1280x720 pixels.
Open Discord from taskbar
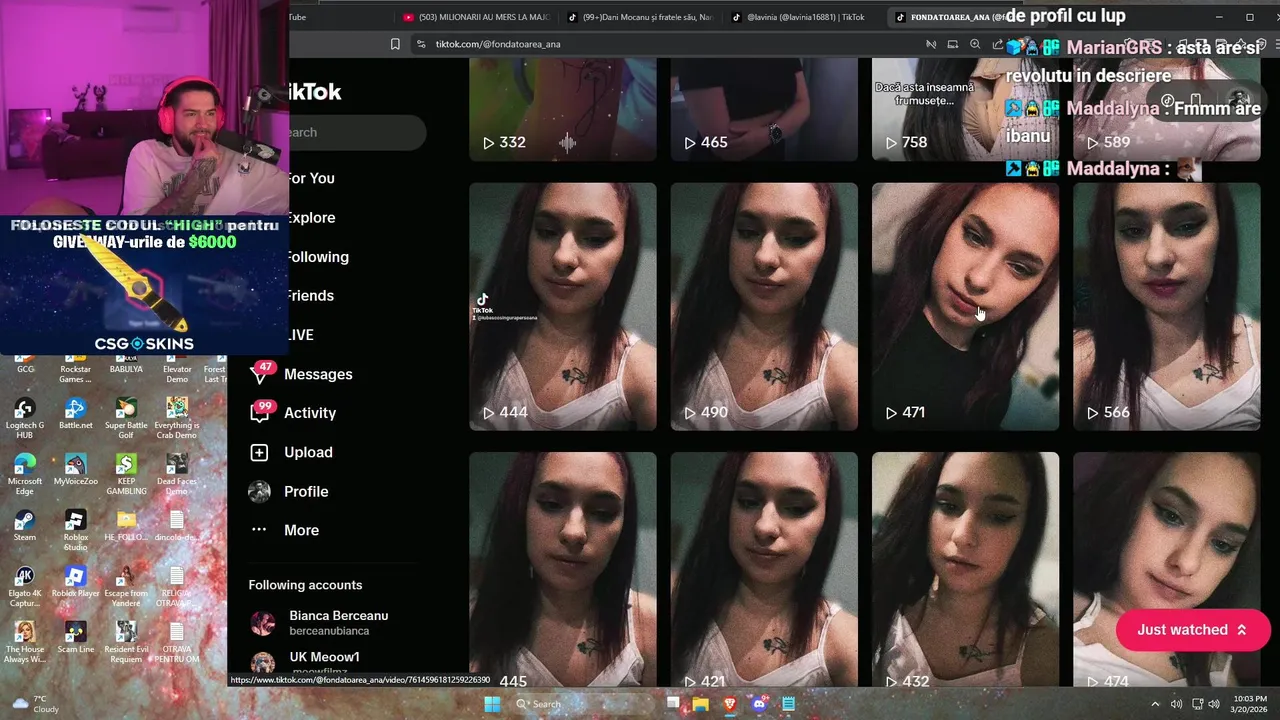(x=759, y=704)
